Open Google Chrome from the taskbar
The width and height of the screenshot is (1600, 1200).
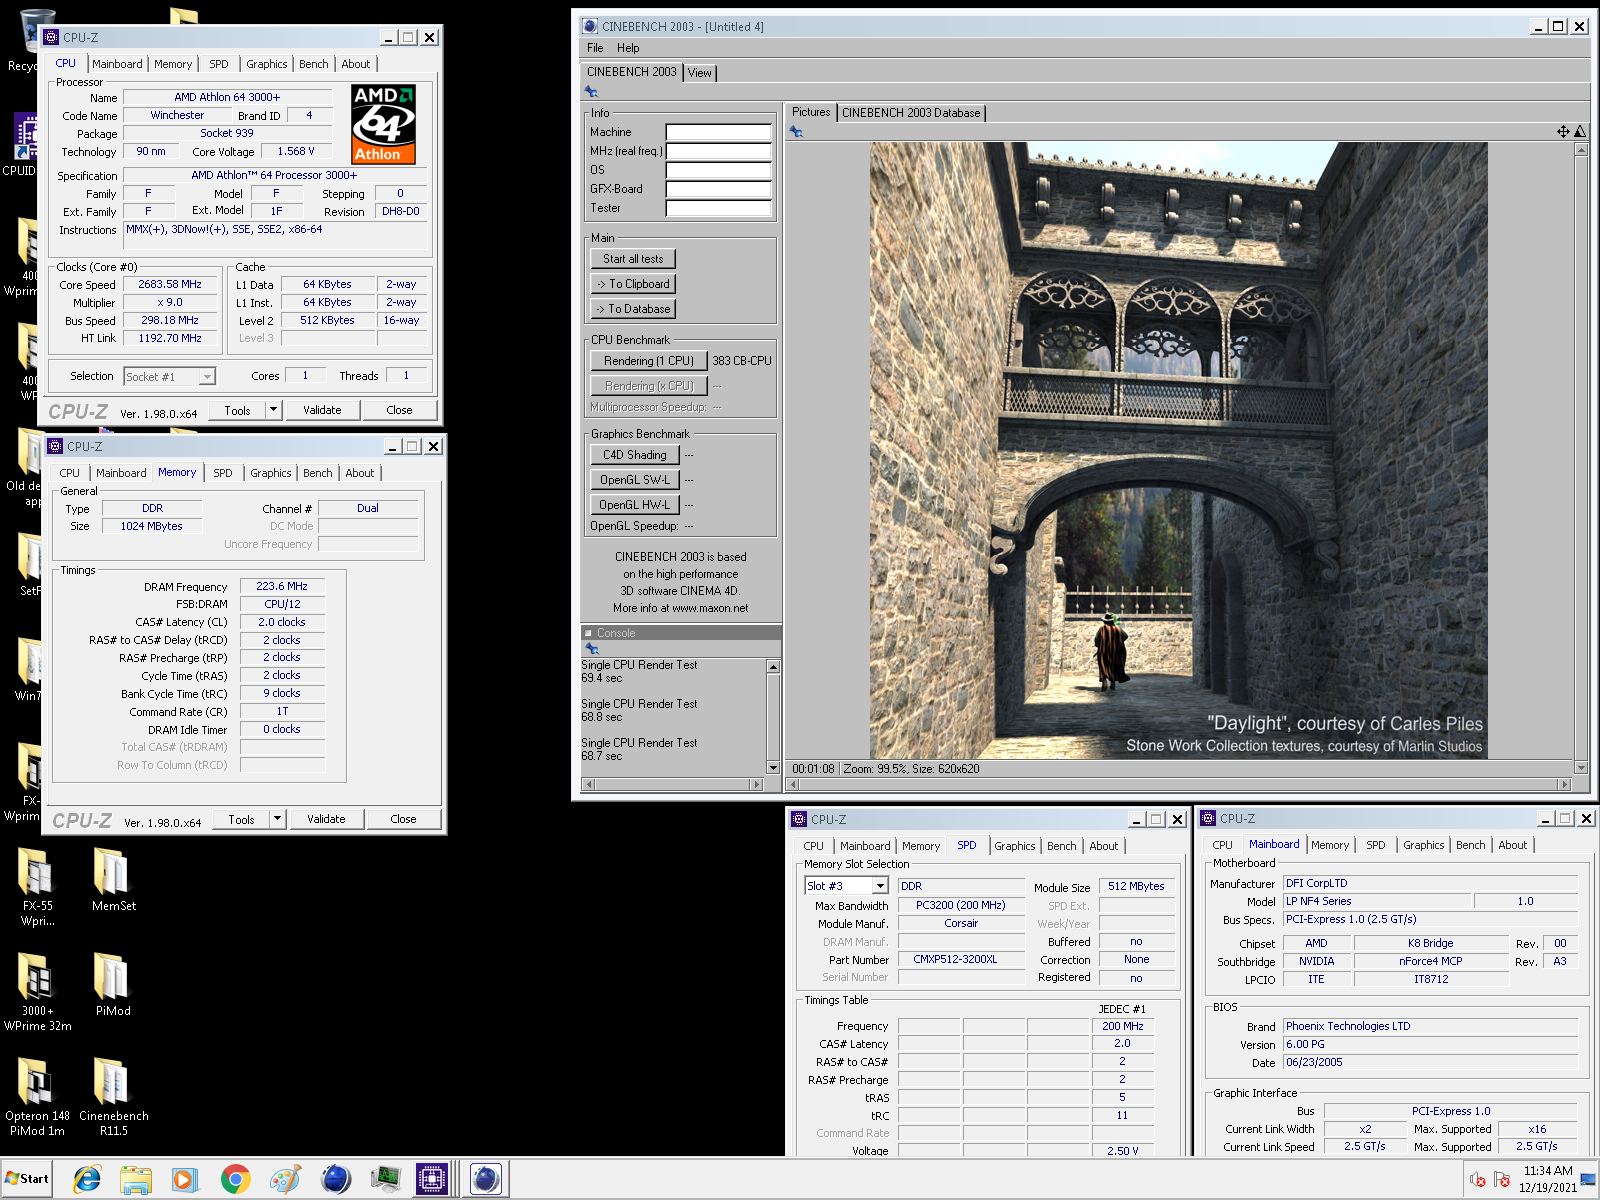tap(235, 1179)
